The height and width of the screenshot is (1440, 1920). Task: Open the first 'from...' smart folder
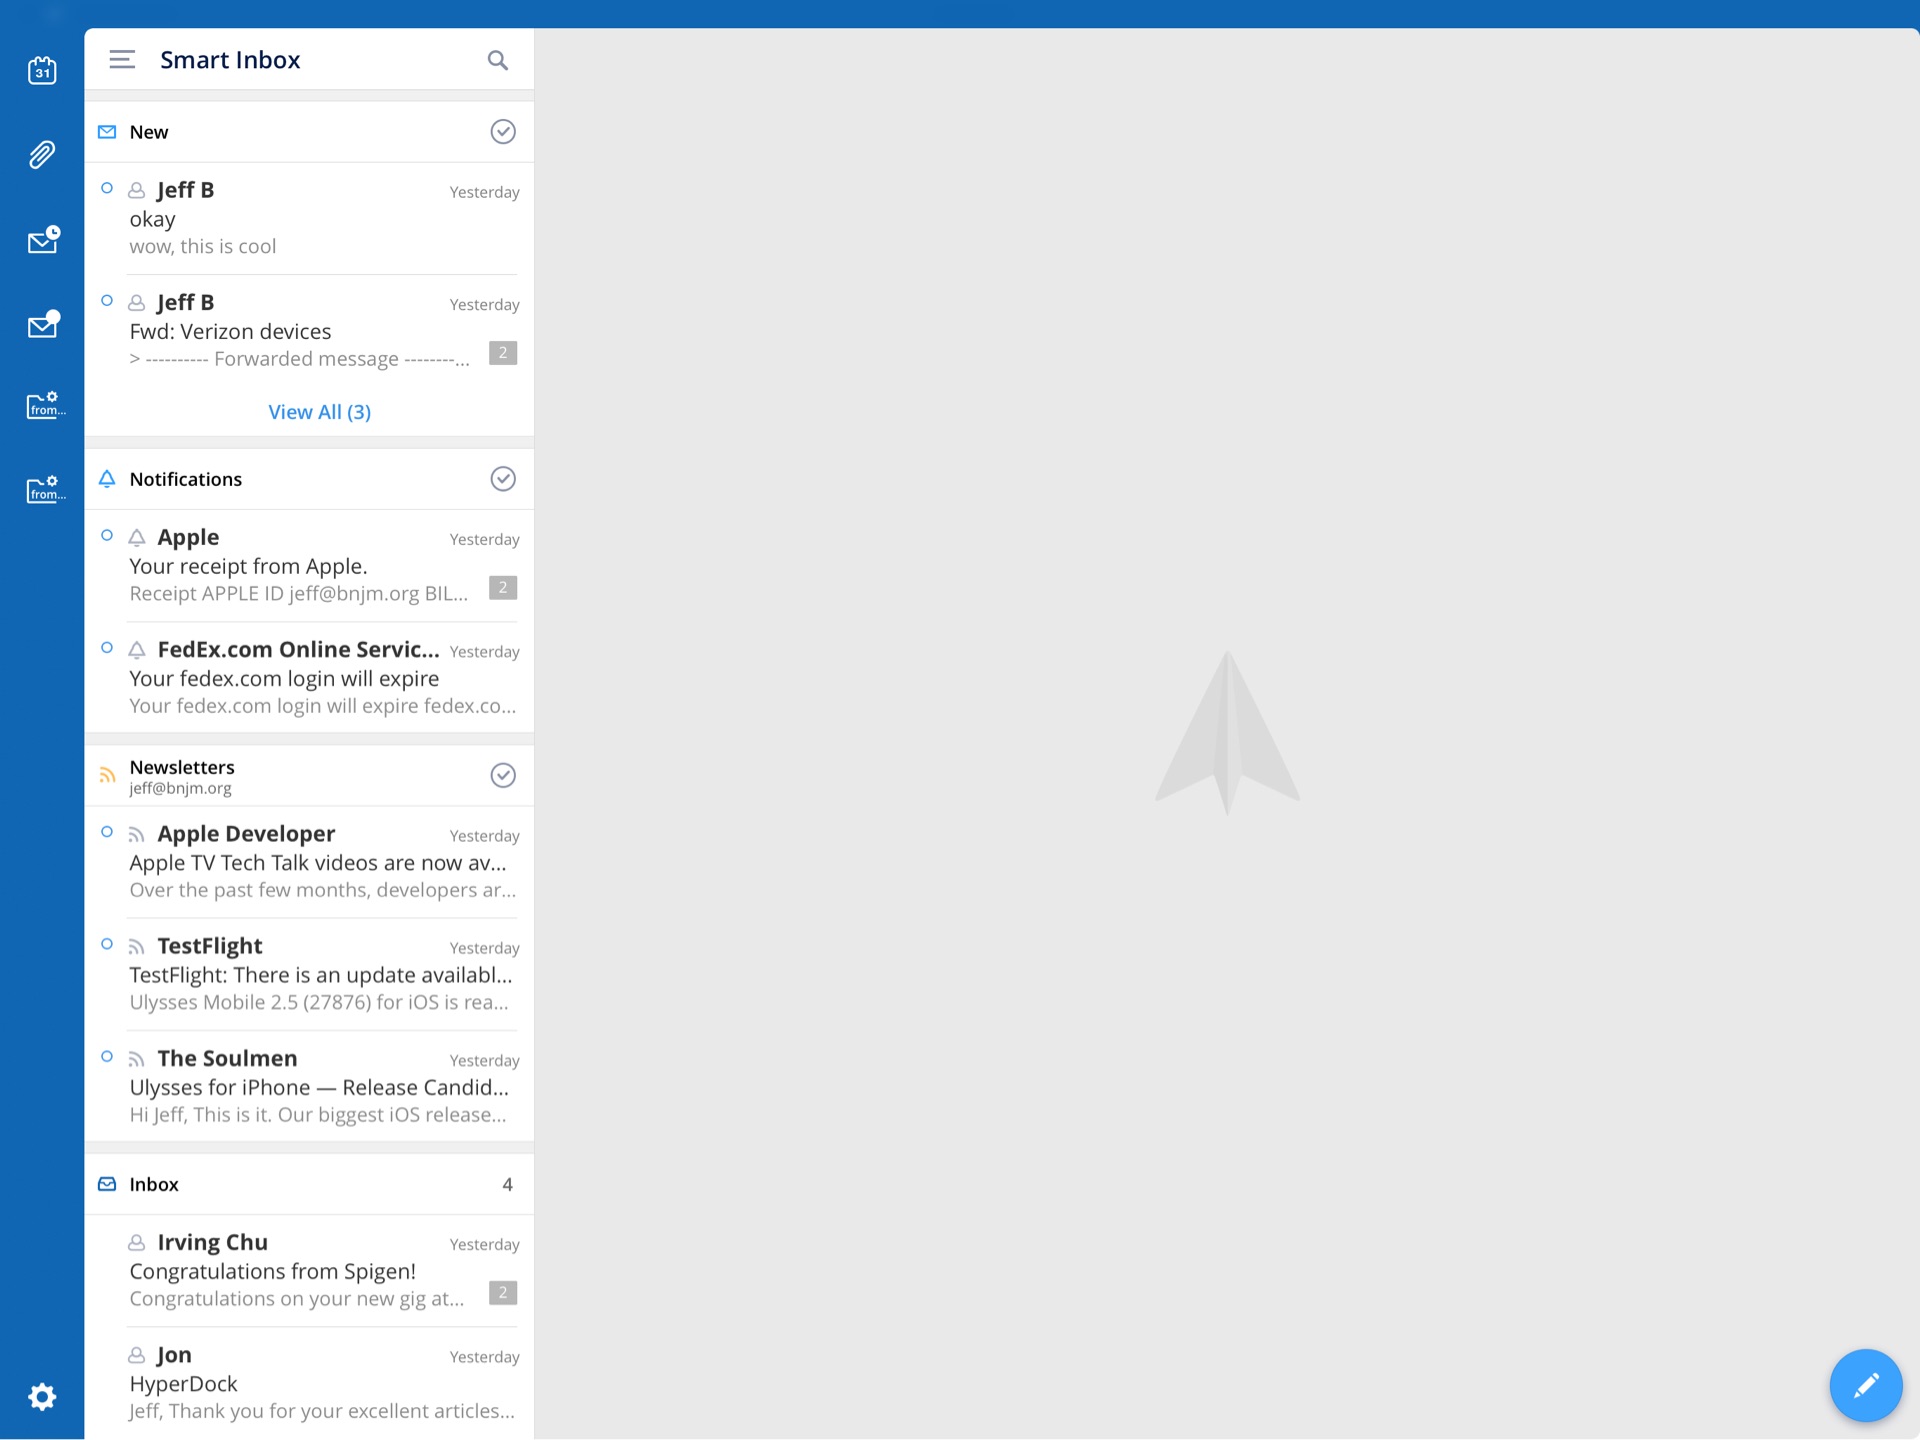(42, 405)
